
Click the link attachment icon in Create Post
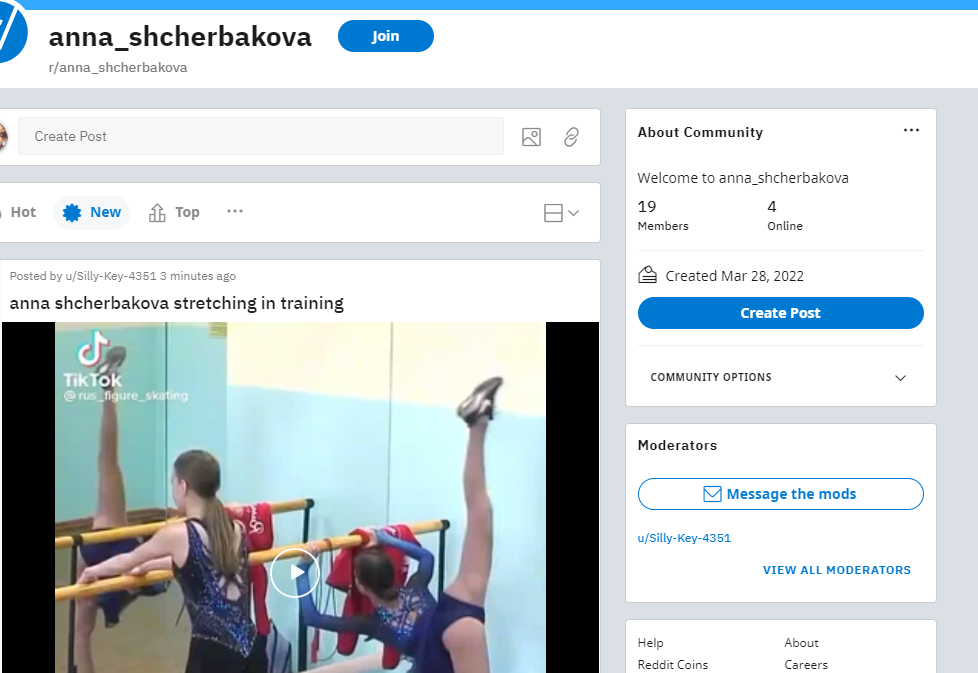point(571,137)
